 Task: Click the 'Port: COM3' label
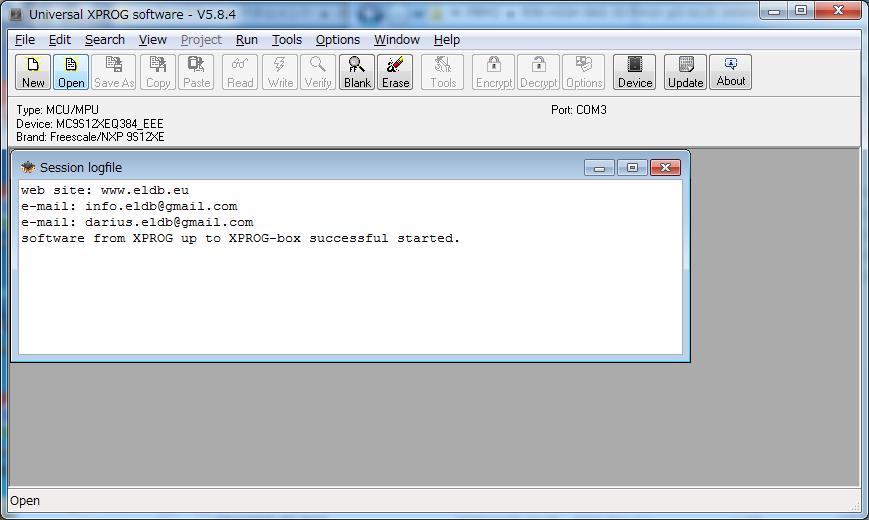(x=579, y=110)
